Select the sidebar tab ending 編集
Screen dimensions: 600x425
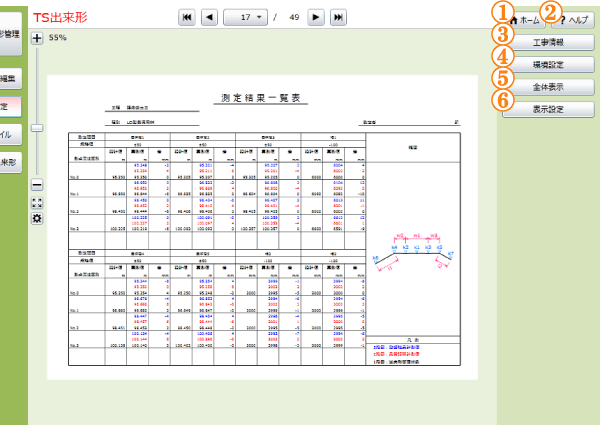pos(11,78)
